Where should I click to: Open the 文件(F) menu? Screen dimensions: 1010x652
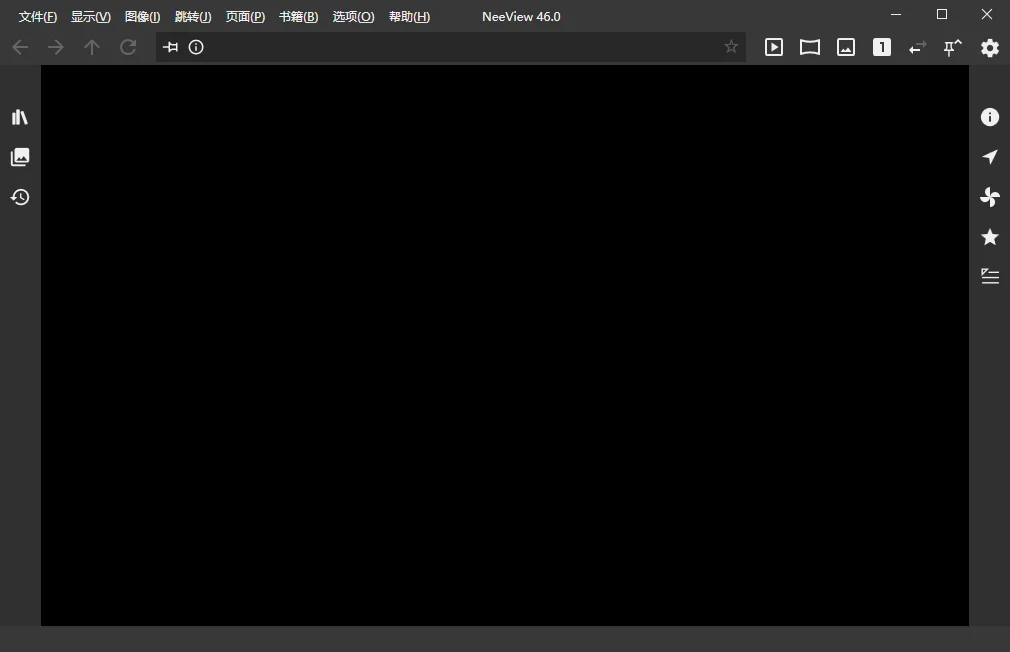pos(37,17)
